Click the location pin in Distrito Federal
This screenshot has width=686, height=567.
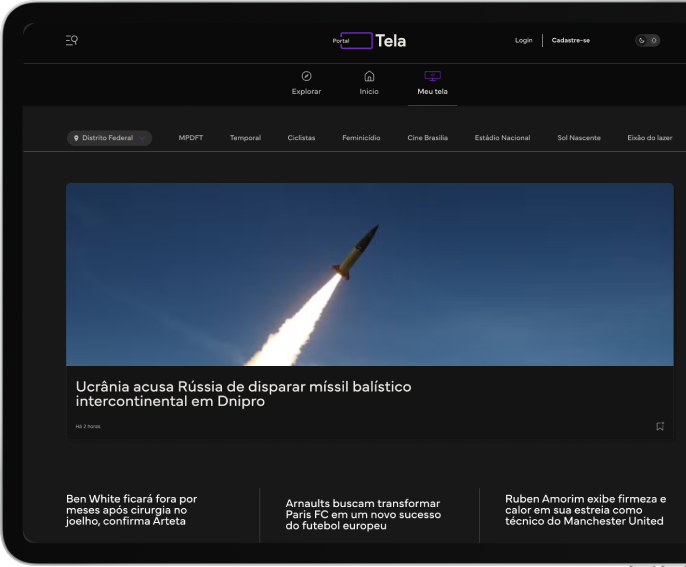point(76,138)
